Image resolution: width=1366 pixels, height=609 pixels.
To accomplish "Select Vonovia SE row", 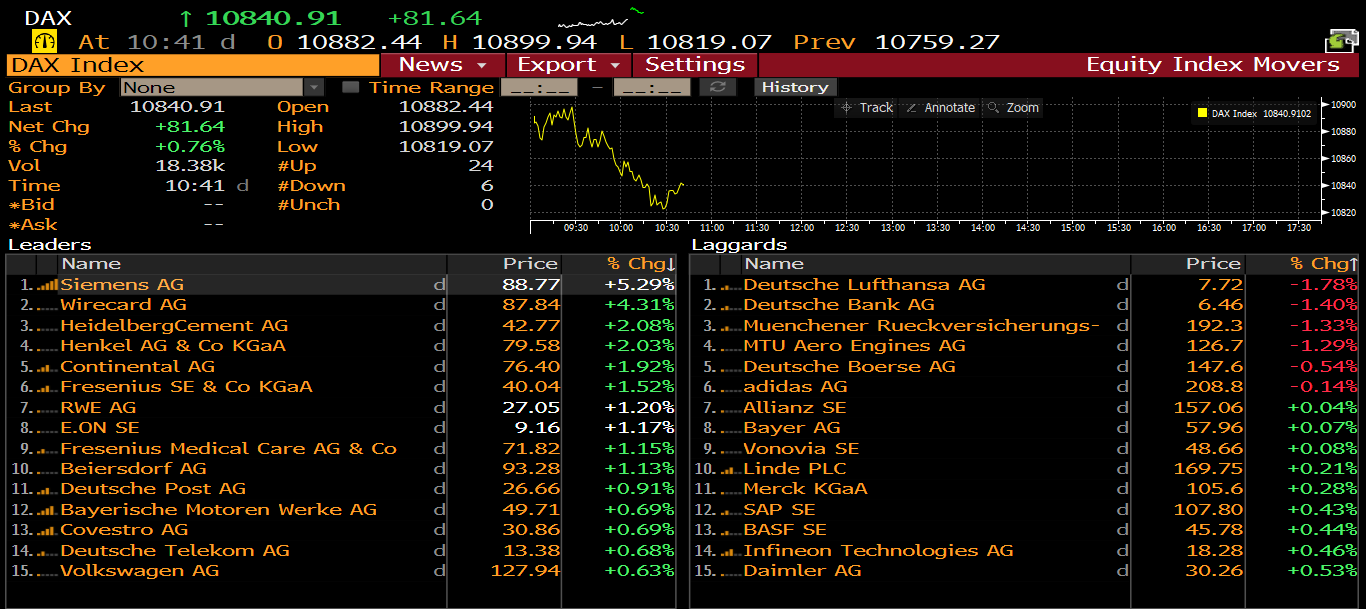I will [1025, 449].
